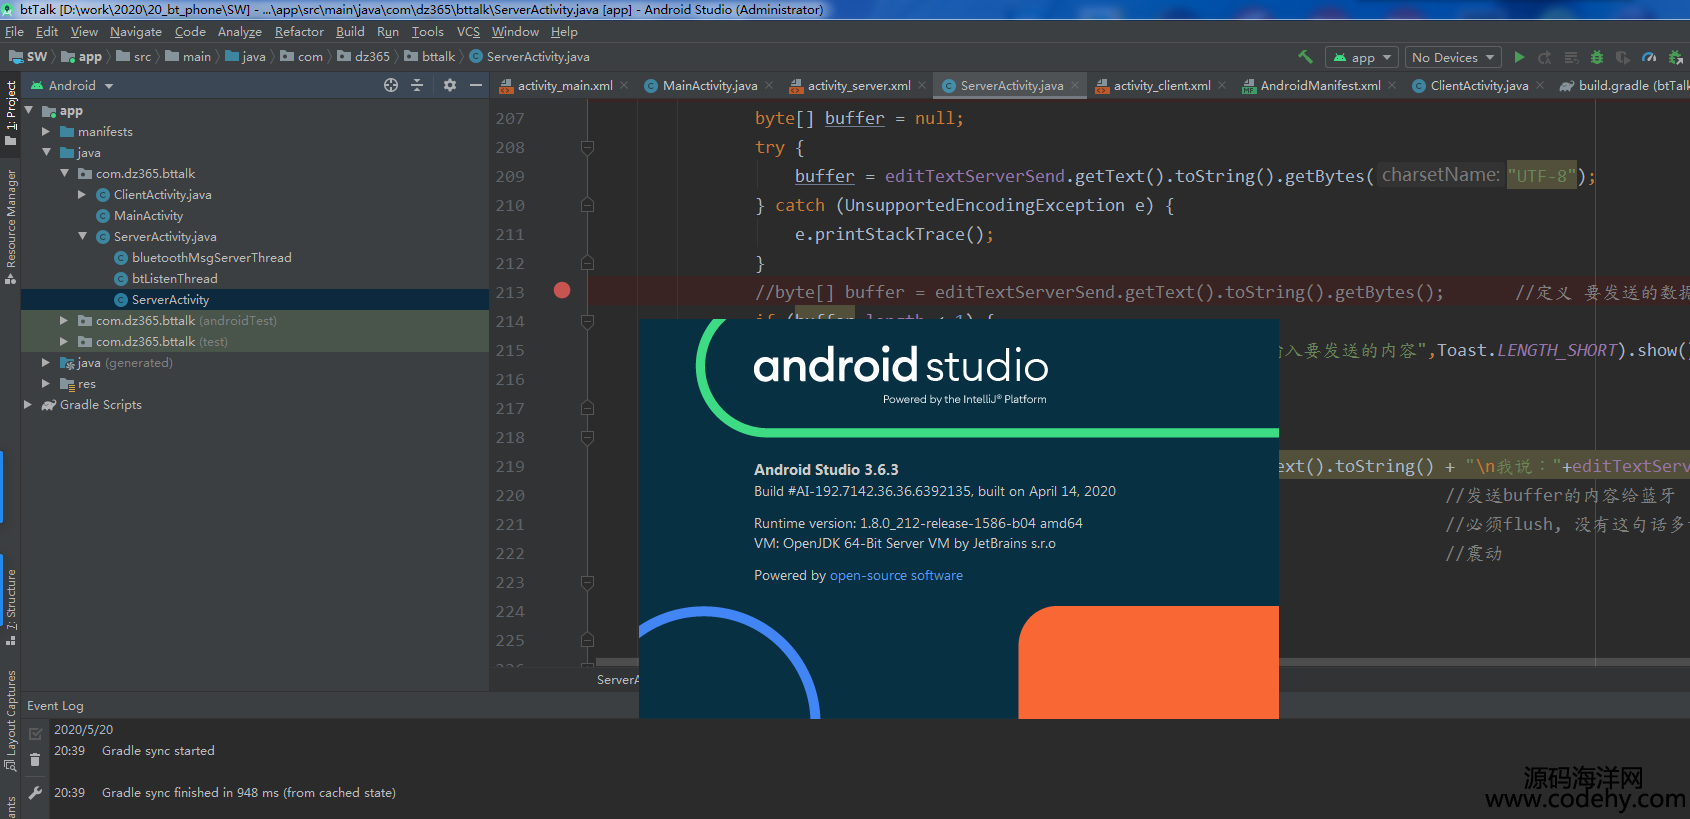
Task: Open the VCS menu
Action: pyautogui.click(x=468, y=31)
